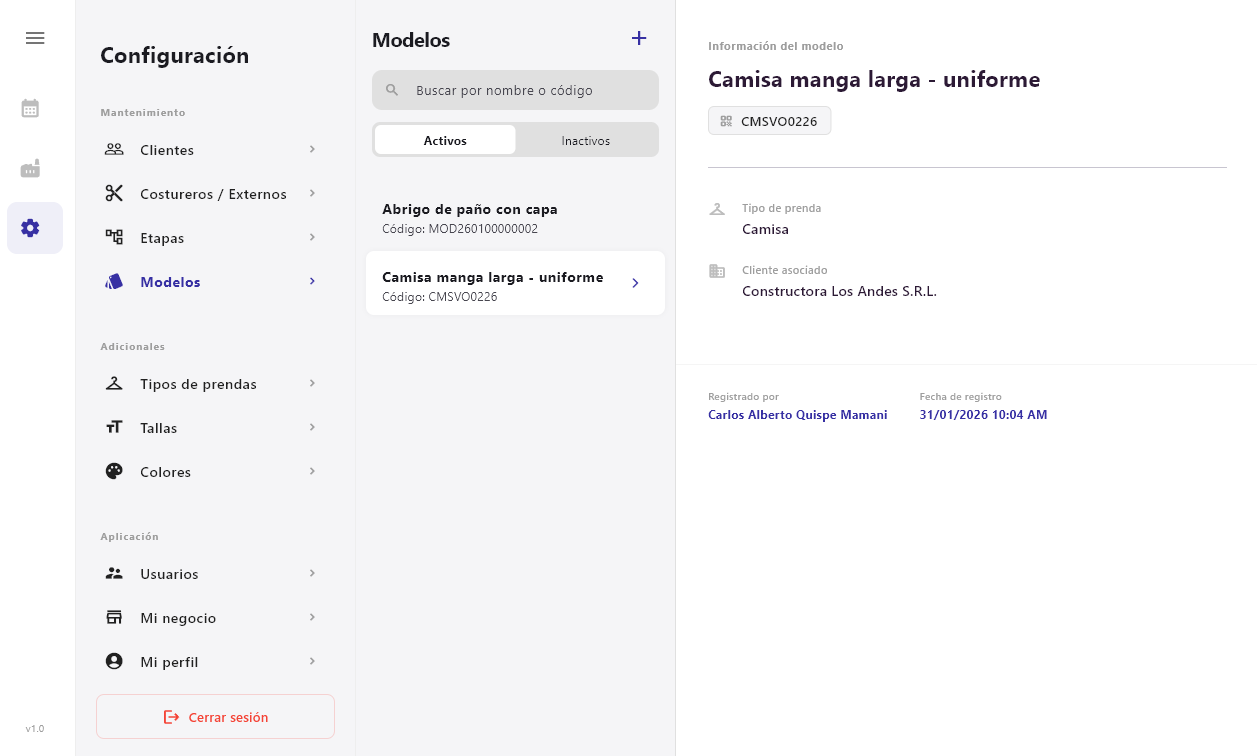
Task: Click the search by name or code field
Action: [515, 90]
